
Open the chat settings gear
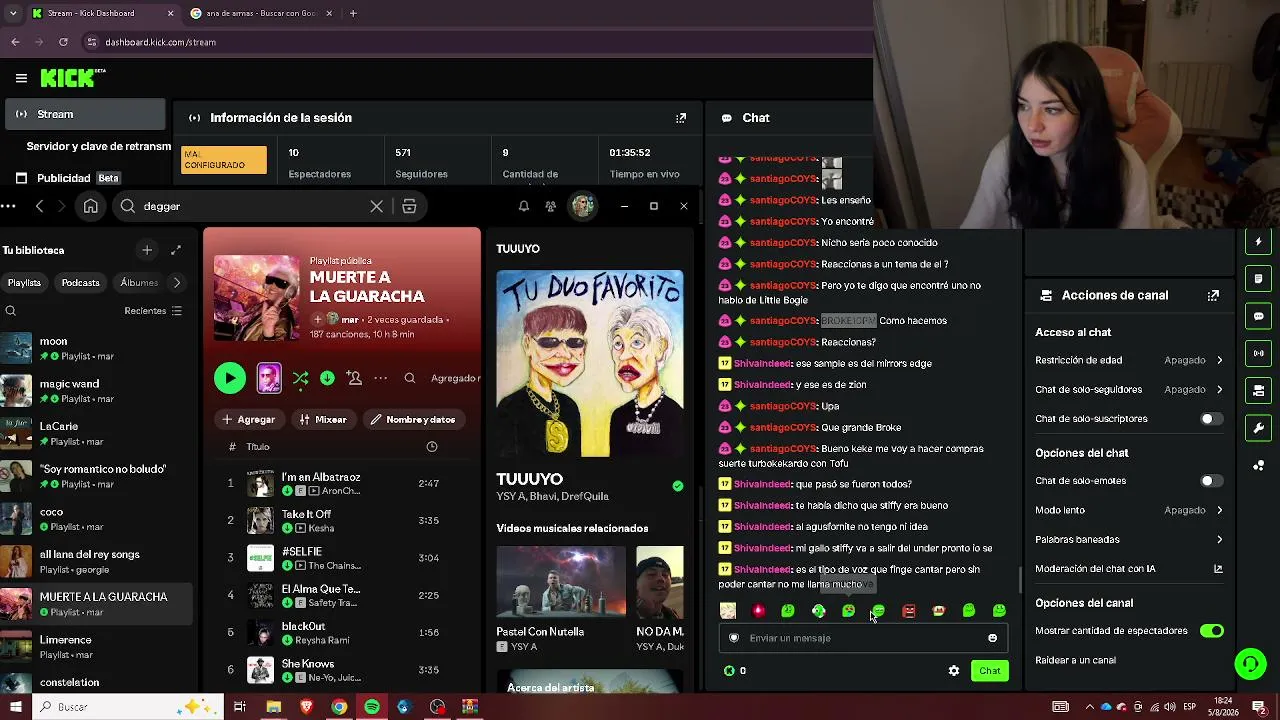[x=954, y=671]
